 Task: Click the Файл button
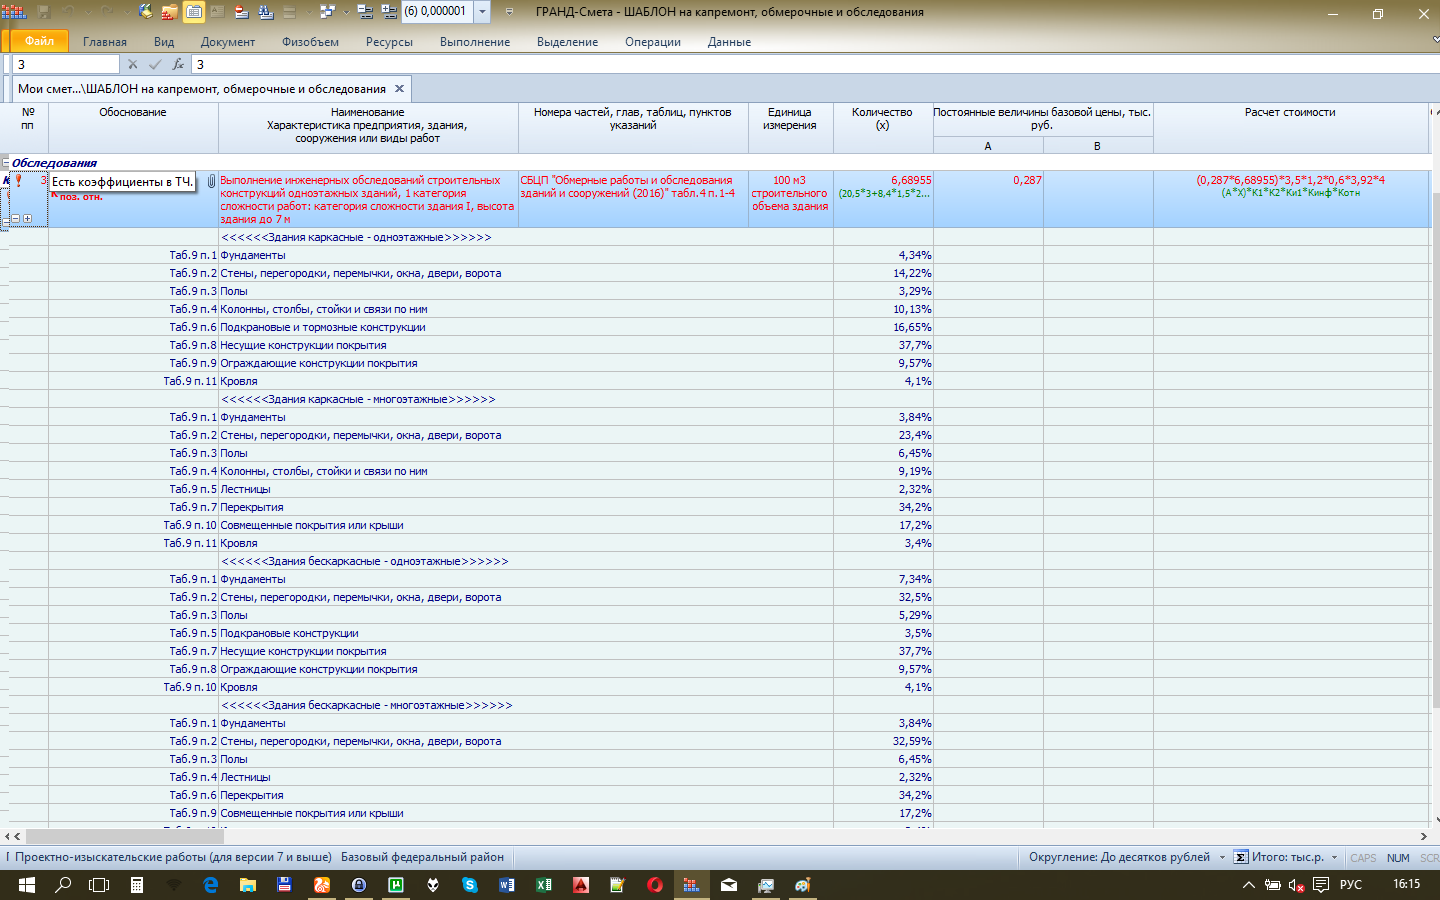(x=39, y=41)
